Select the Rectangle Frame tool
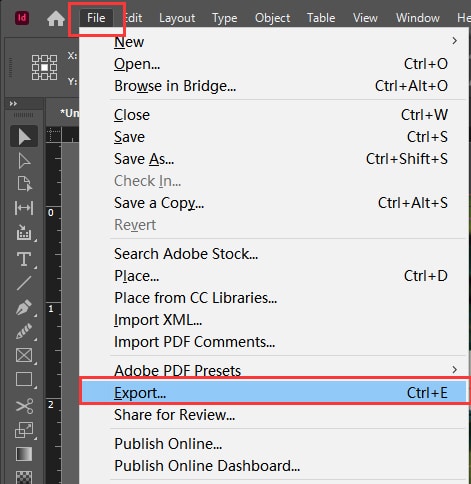 click(24, 355)
